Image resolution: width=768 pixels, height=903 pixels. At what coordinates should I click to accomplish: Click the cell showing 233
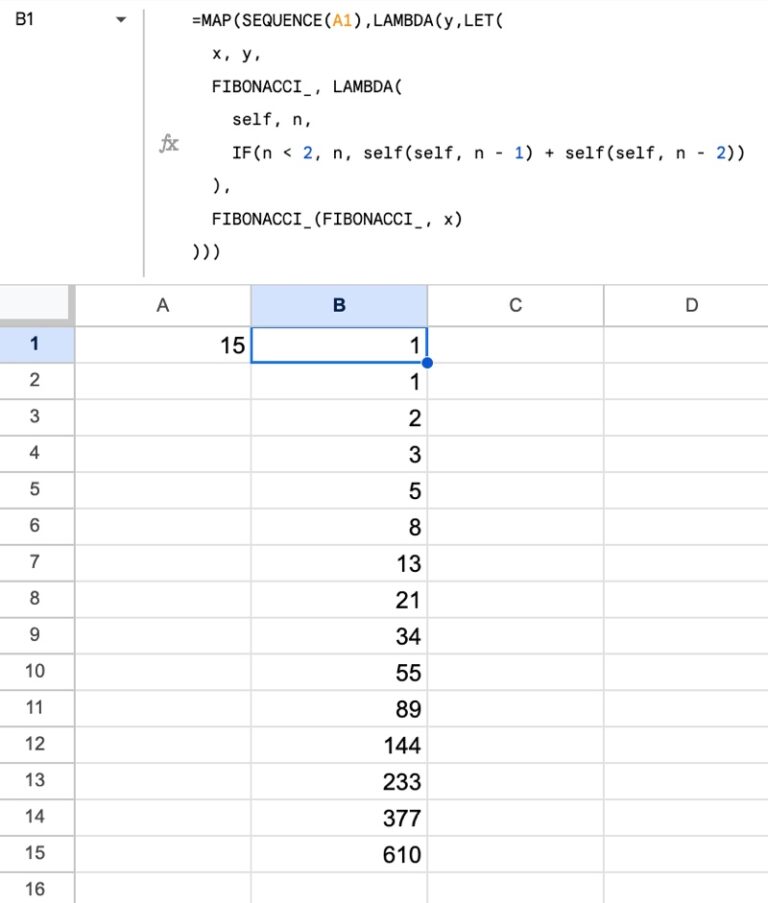coord(339,781)
